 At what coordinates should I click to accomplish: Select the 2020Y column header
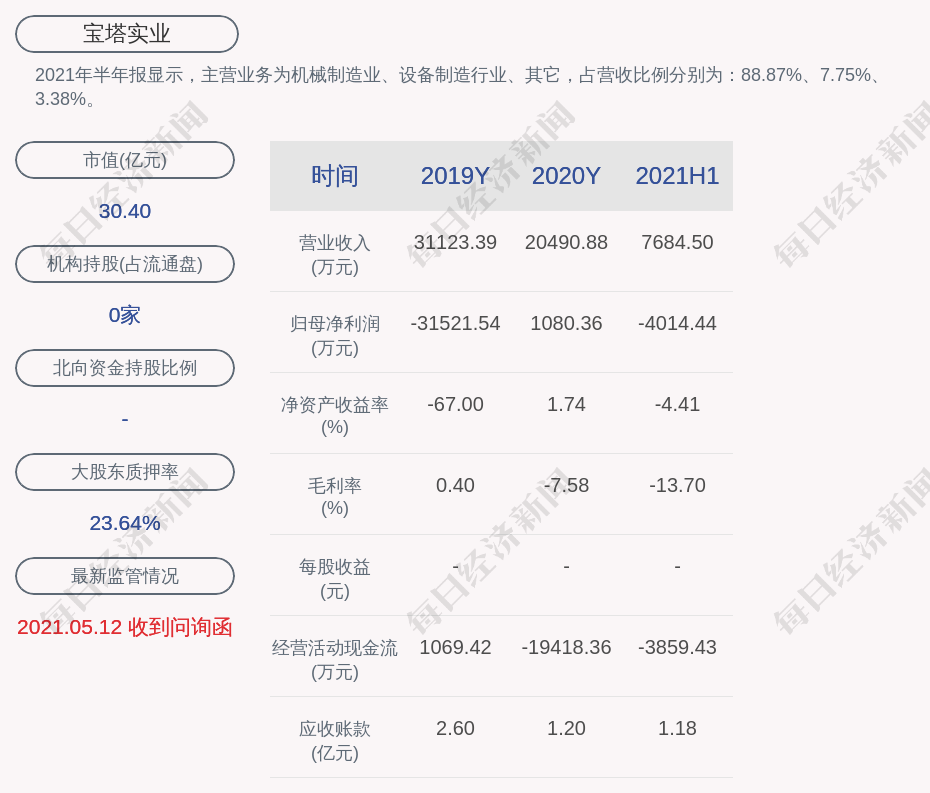click(566, 176)
